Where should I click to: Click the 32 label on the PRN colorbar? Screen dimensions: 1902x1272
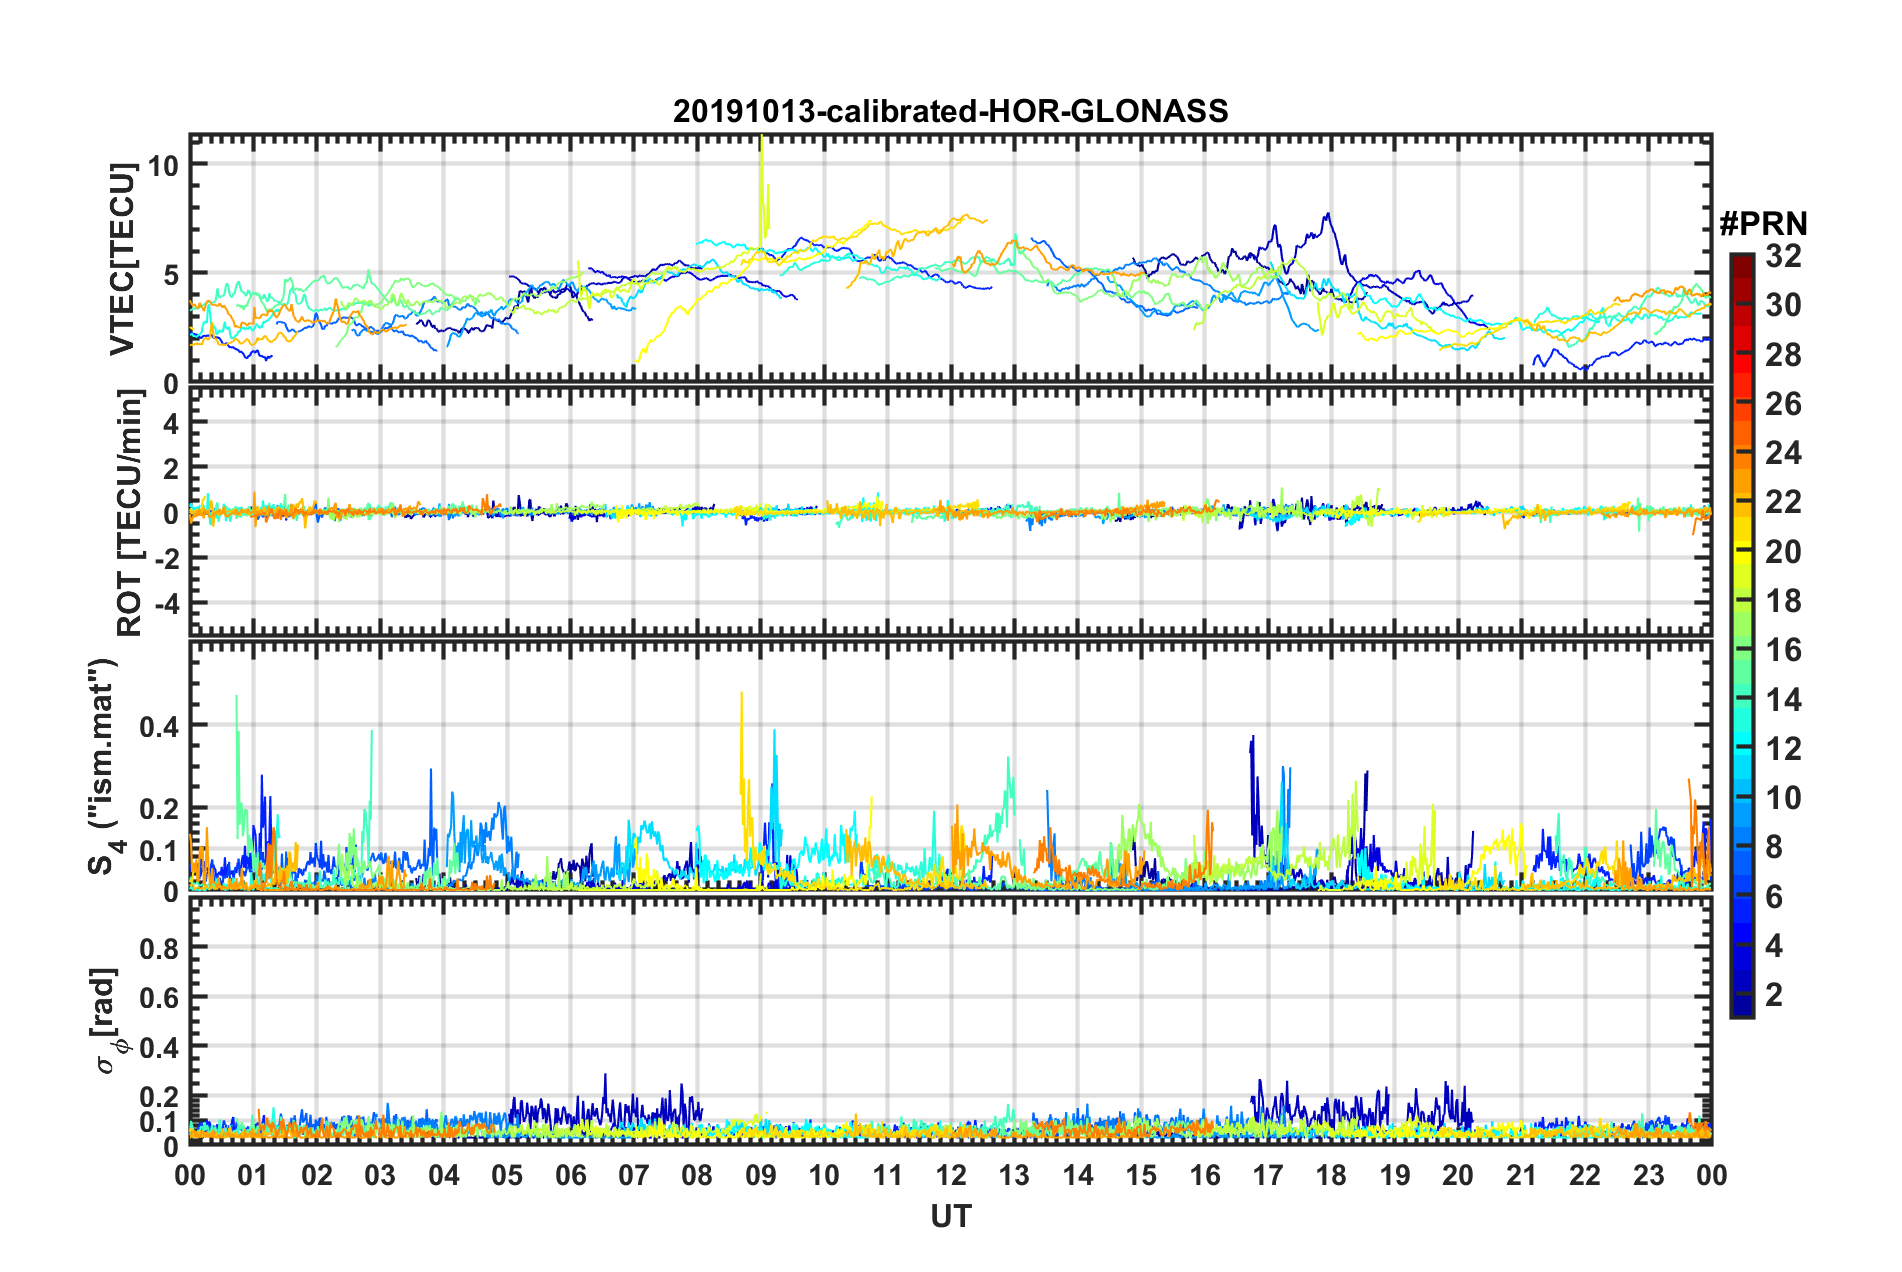1783,256
